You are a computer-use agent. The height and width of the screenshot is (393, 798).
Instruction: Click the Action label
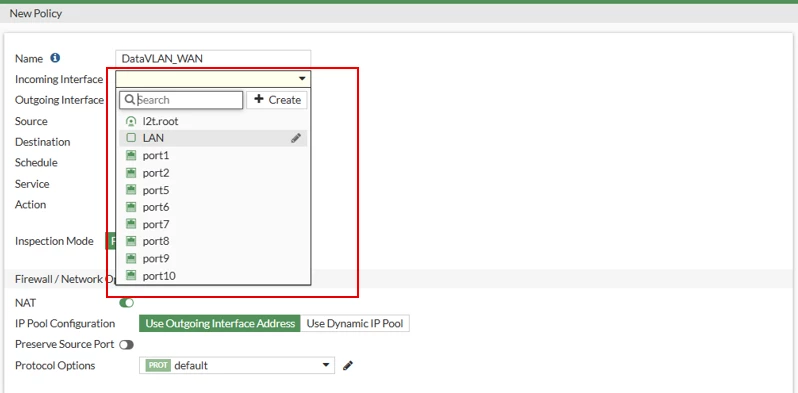click(31, 204)
